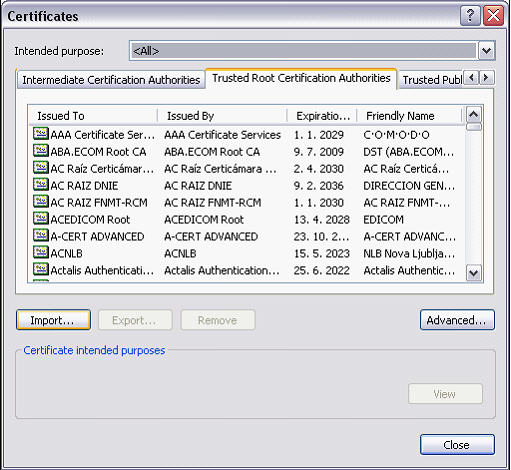Select AC RAIZ FNMT-RCM in Issued To
511x470 pixels.
[x=99, y=203]
